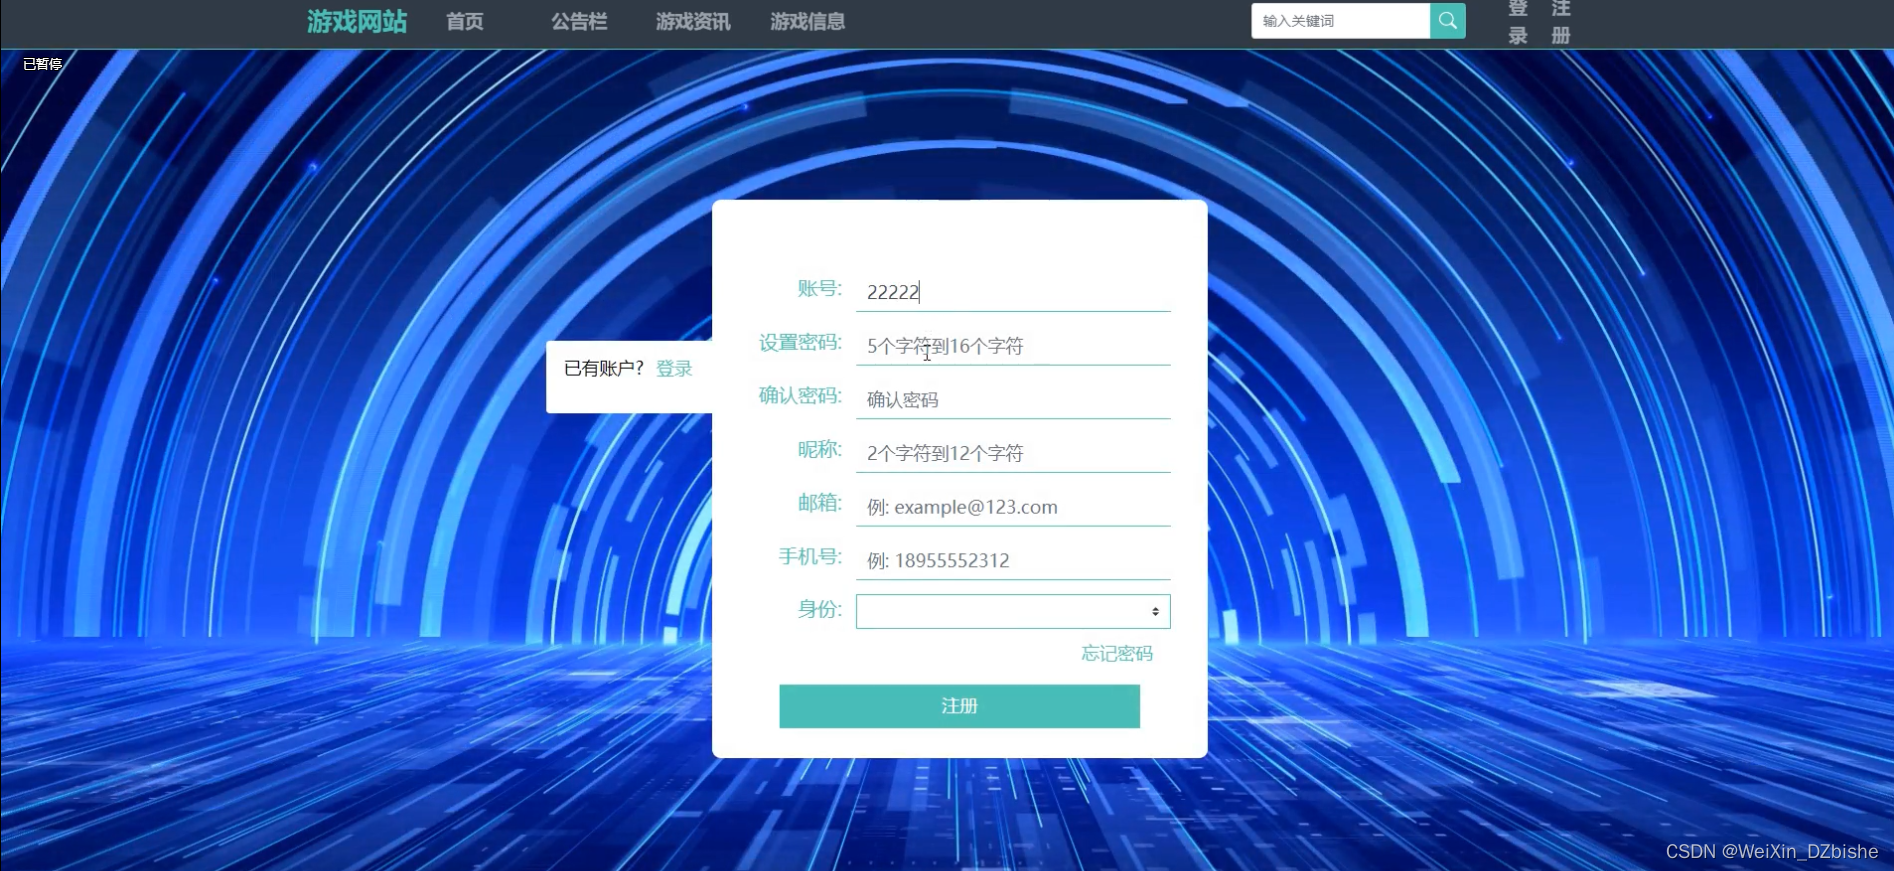1894x871 pixels.
Task: Click the 已有账户？ text
Action: (x=604, y=369)
